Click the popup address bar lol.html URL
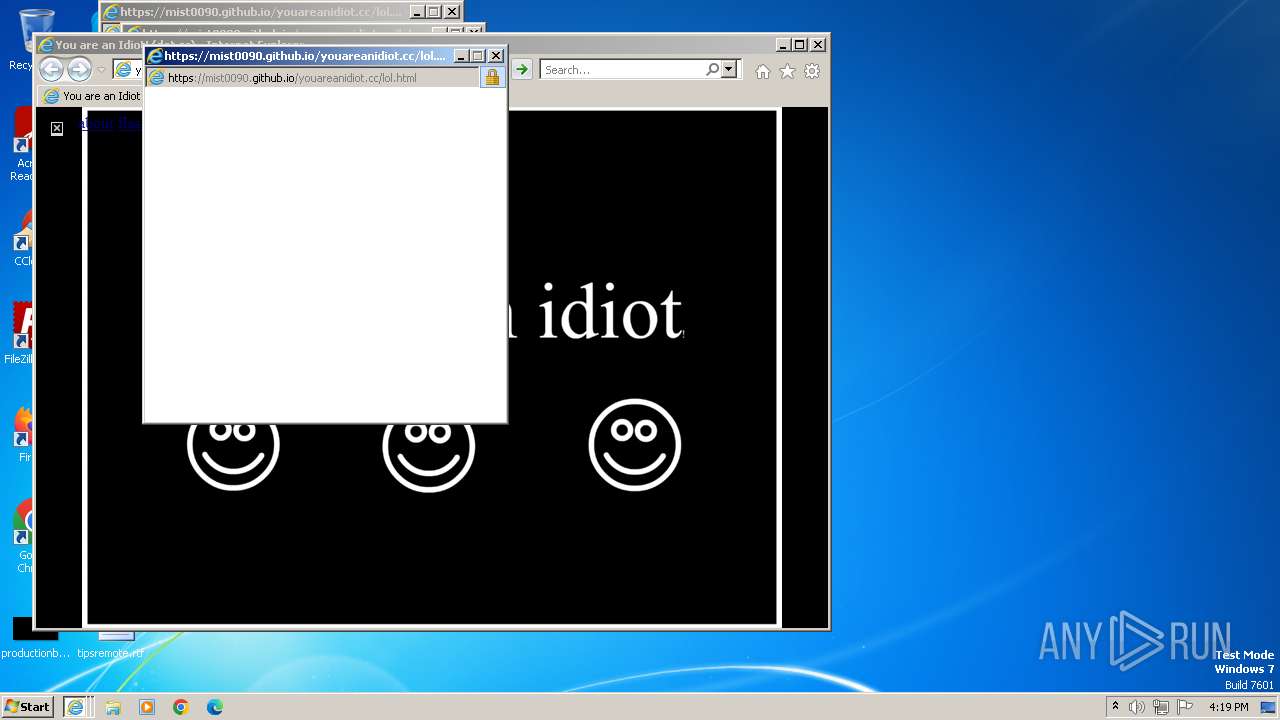The height and width of the screenshot is (720, 1280). (292, 77)
